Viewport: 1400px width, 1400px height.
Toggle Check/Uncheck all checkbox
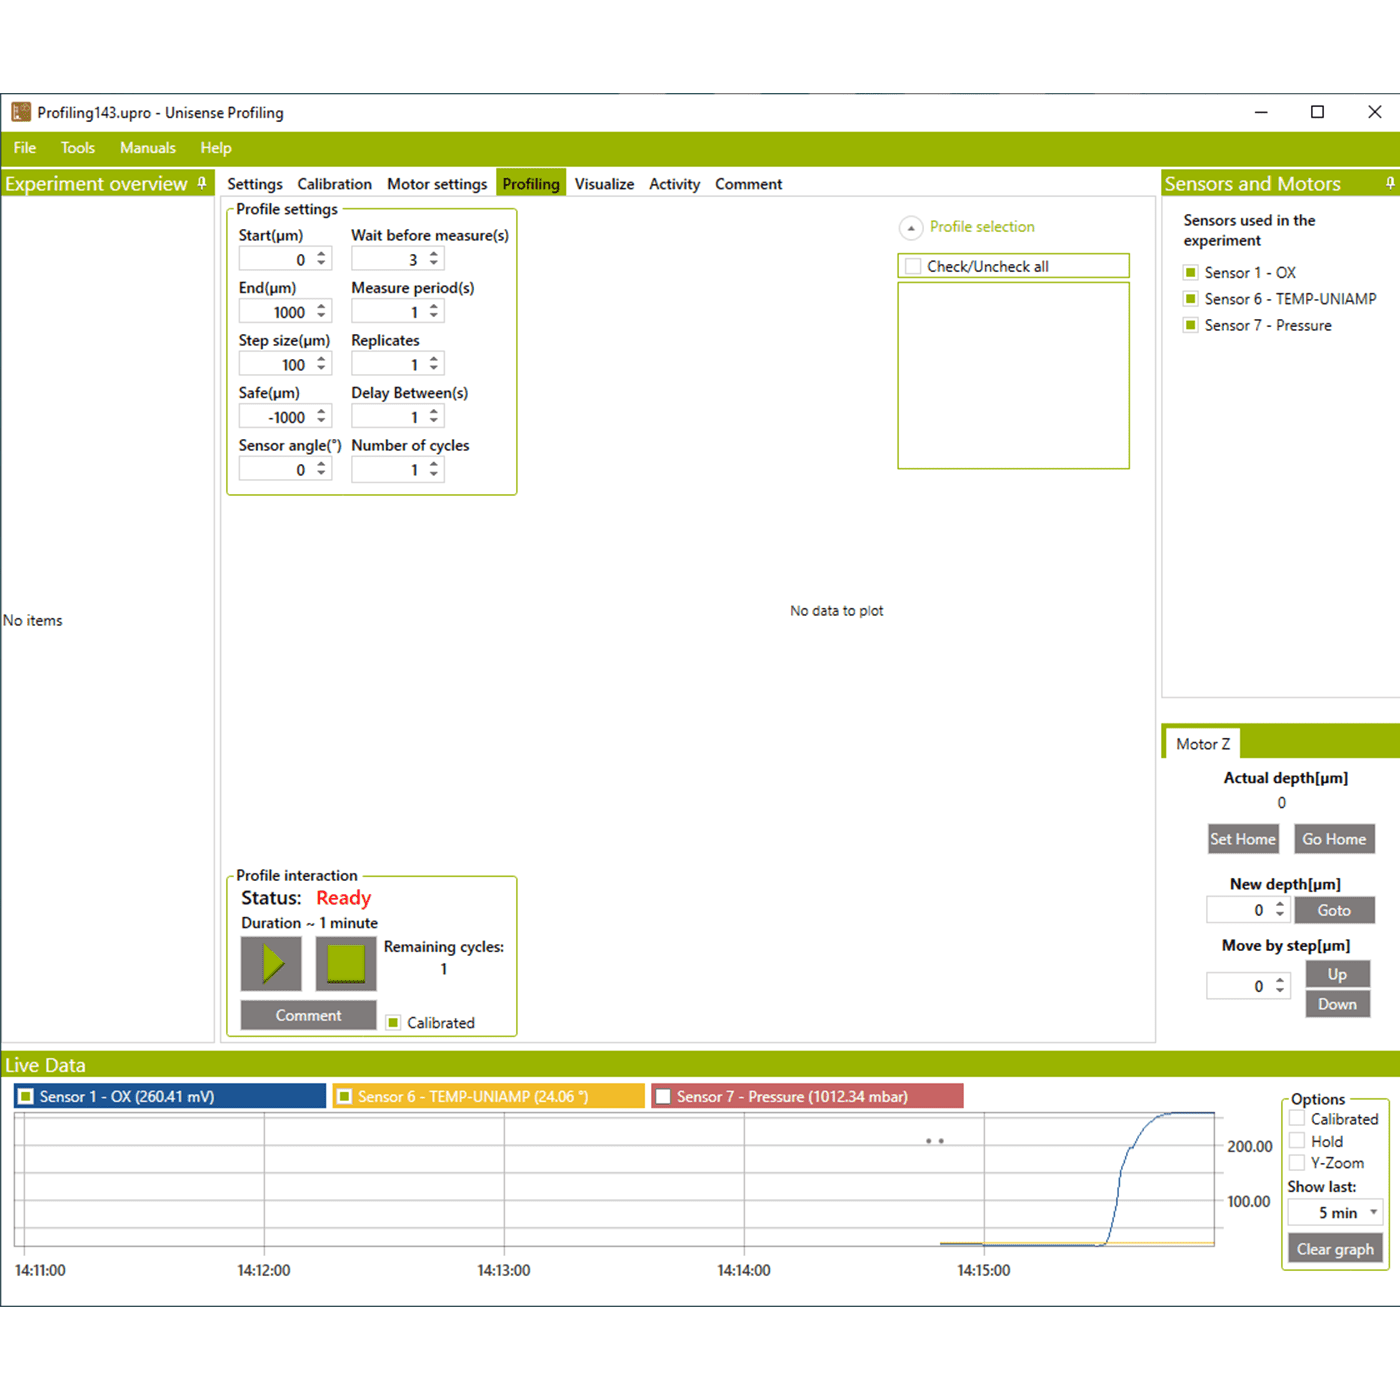(913, 266)
